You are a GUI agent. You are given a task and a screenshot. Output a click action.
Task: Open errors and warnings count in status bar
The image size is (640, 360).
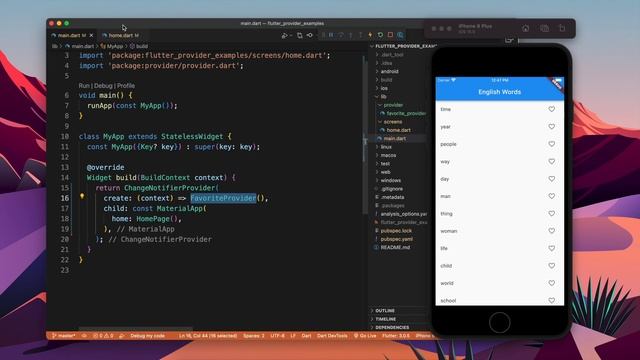click(103, 336)
